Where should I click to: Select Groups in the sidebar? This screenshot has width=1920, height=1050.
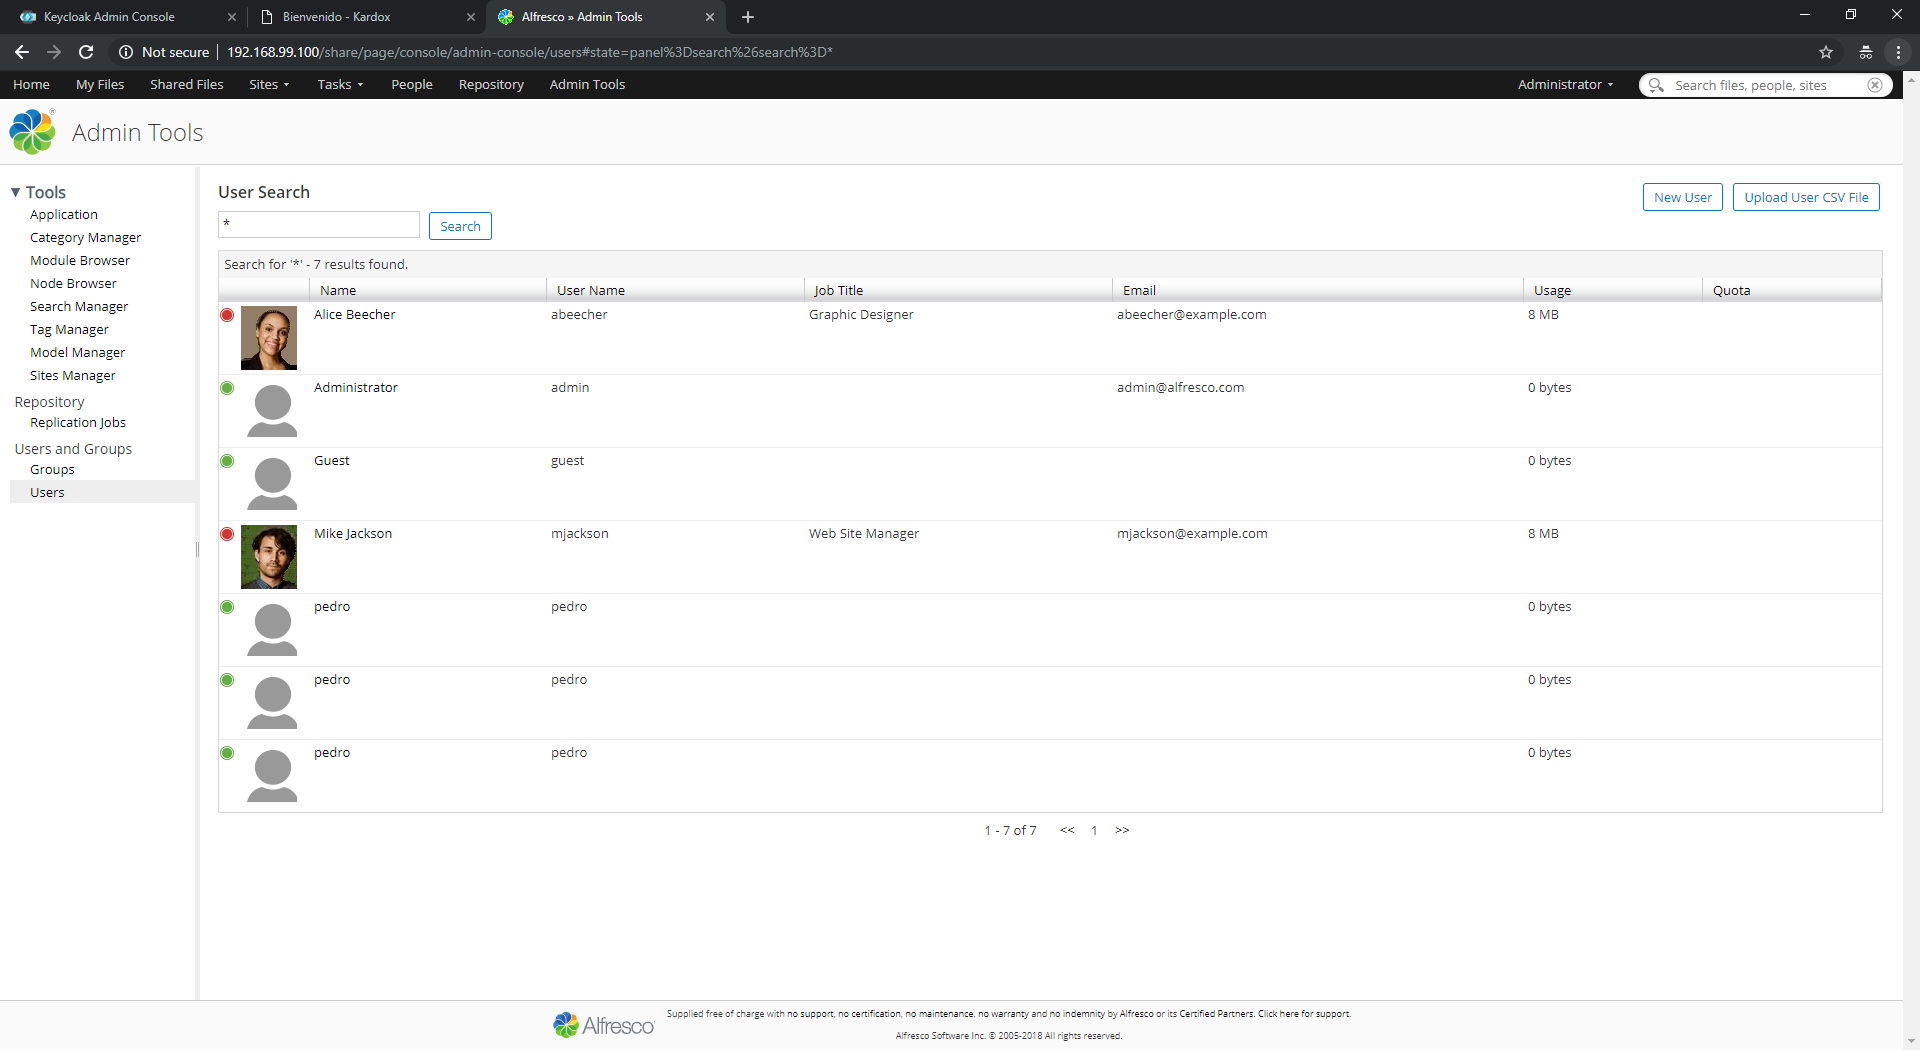point(52,470)
